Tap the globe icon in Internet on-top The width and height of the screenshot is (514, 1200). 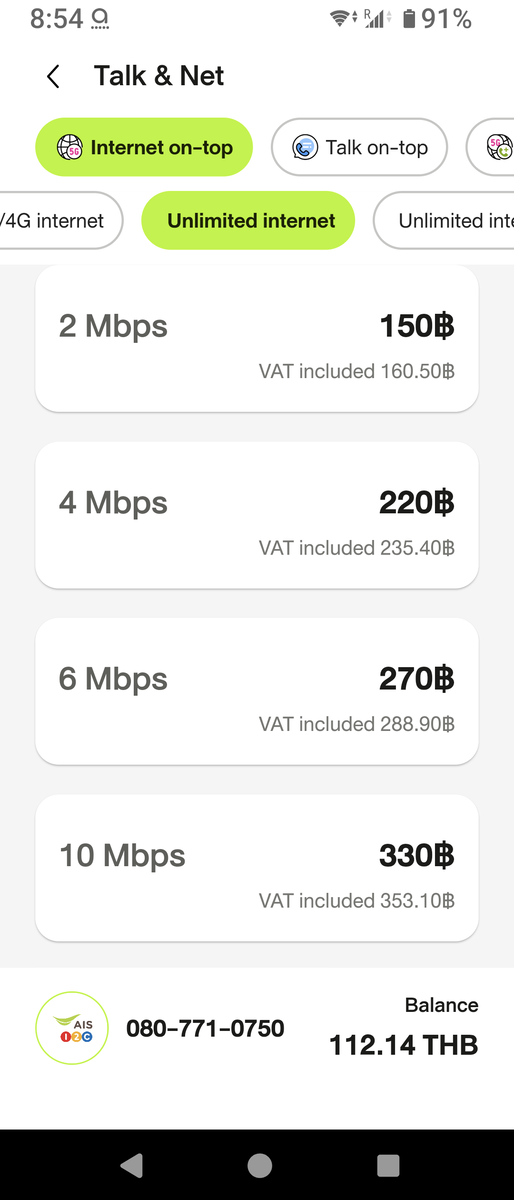pos(67,148)
